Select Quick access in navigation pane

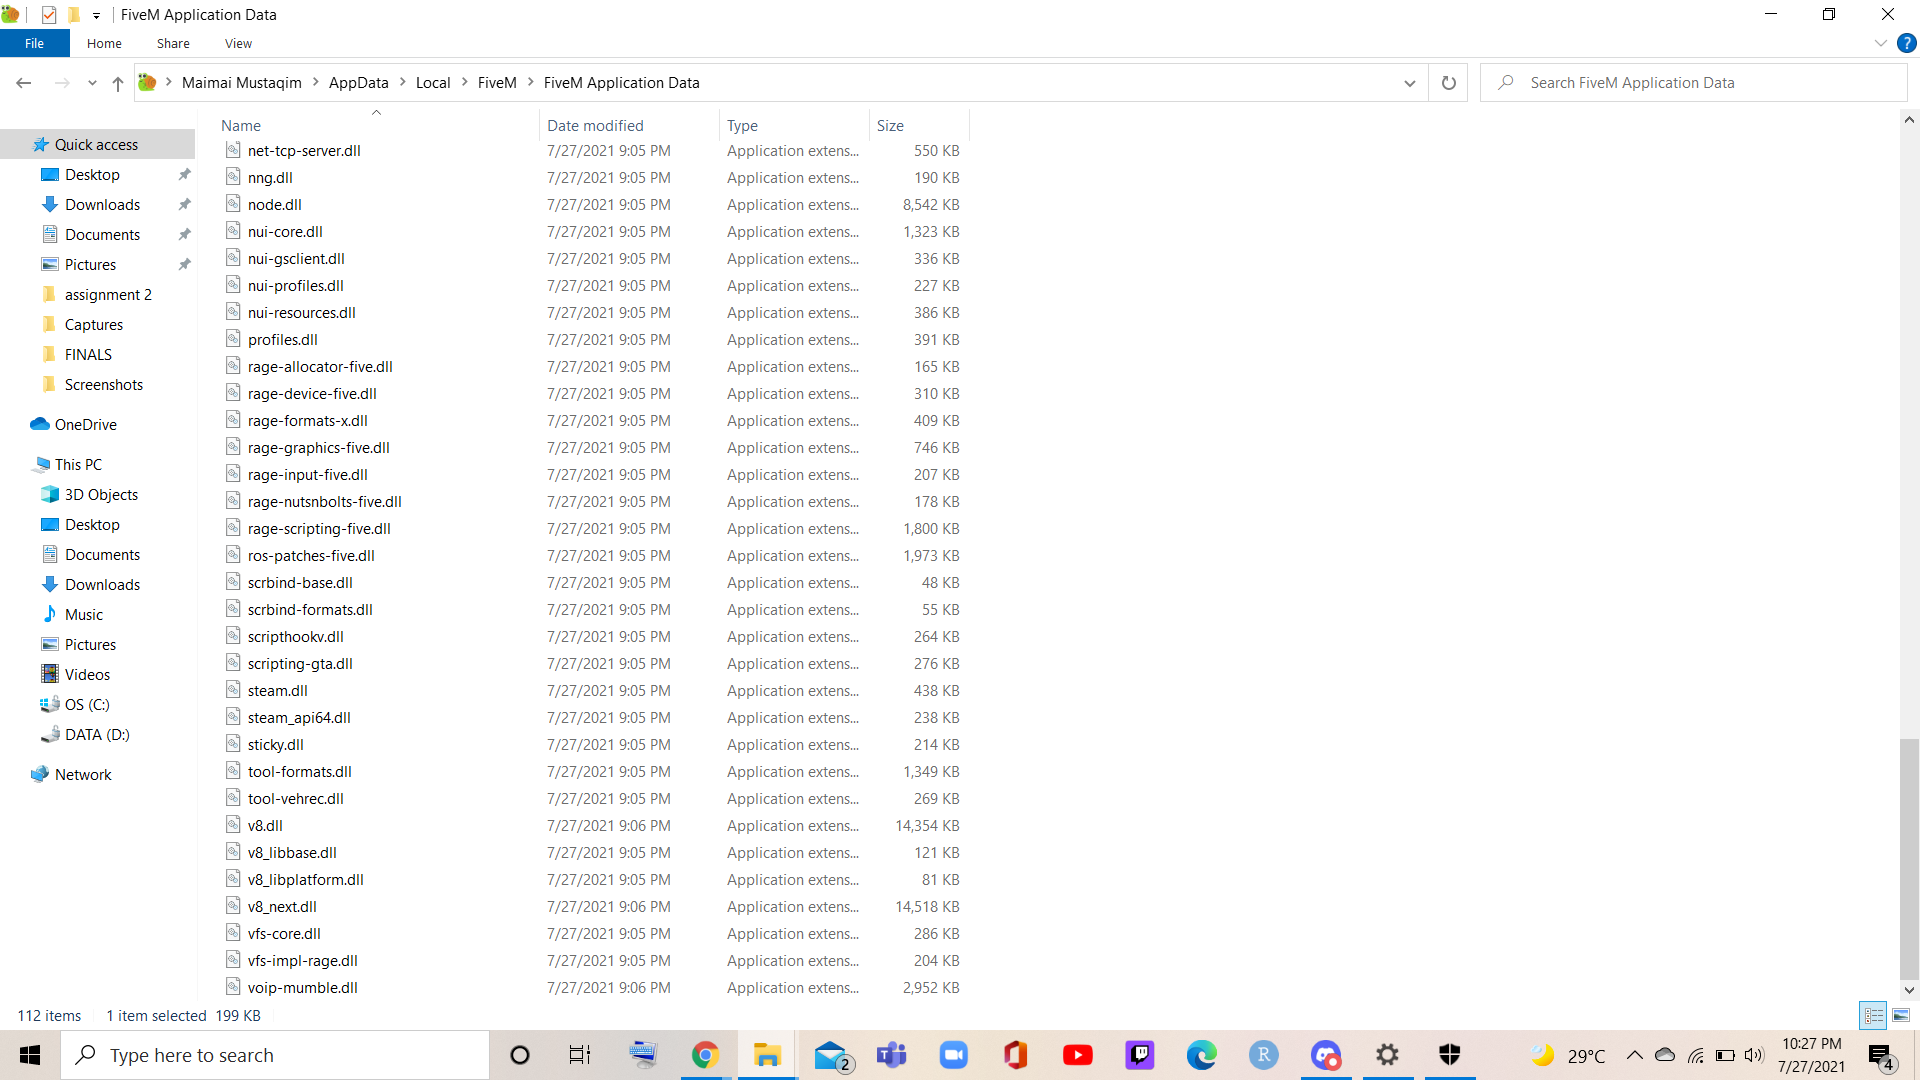pyautogui.click(x=96, y=144)
